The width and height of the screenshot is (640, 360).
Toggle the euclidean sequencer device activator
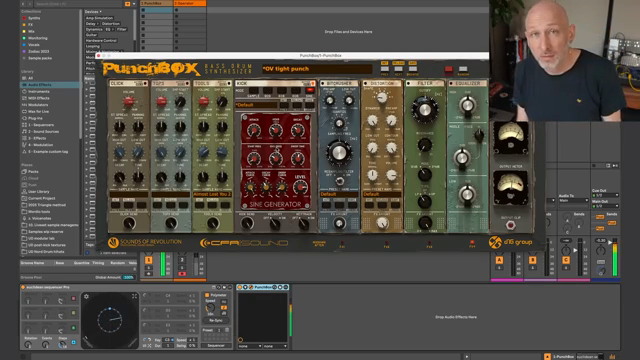(x=23, y=287)
